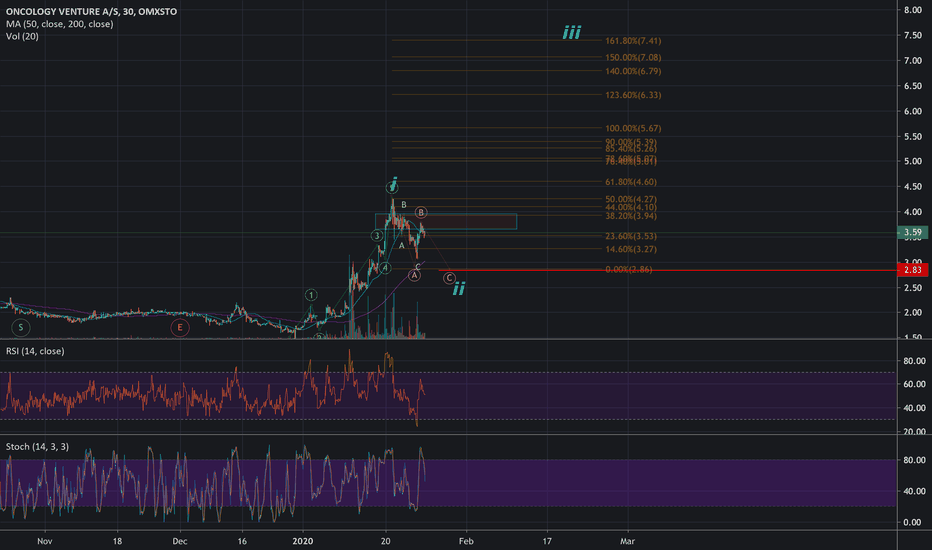Click the 38.20%(3.94) Fibonacci level label

(x=631, y=216)
